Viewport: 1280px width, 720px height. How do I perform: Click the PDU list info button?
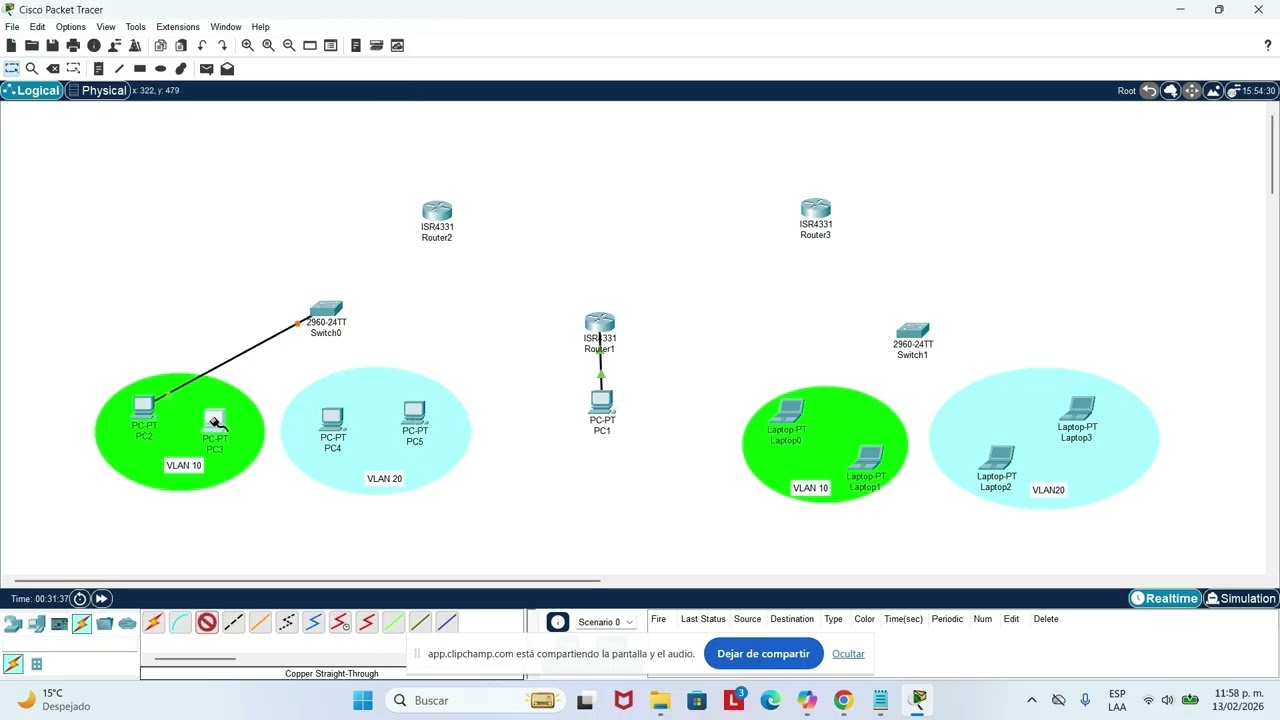click(558, 622)
